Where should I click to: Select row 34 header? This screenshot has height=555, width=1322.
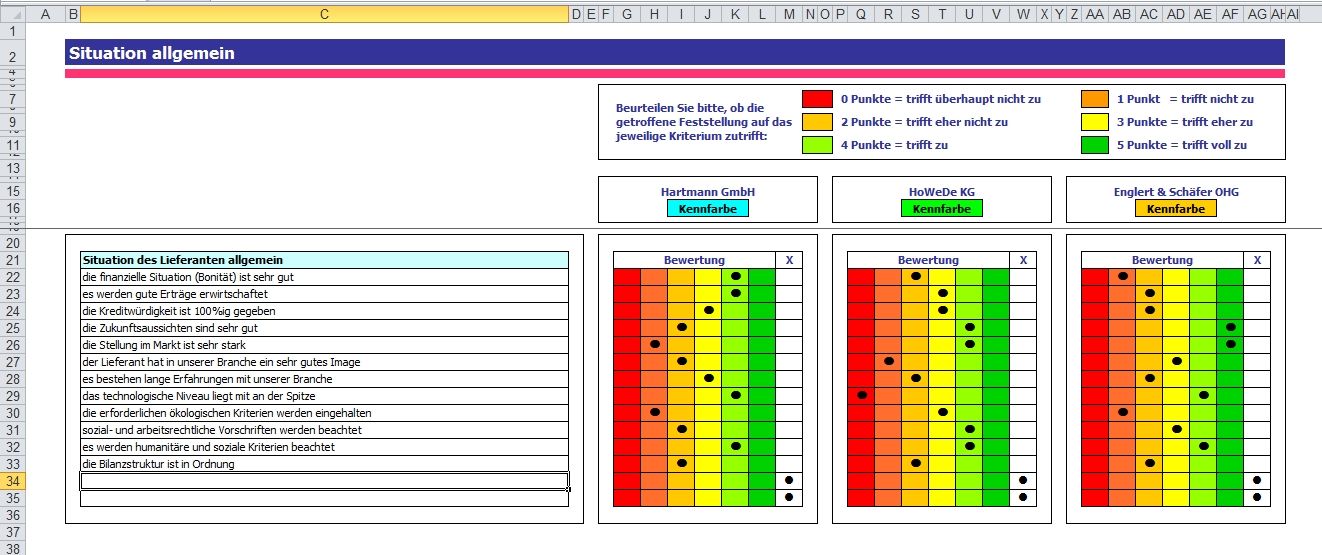(12, 481)
